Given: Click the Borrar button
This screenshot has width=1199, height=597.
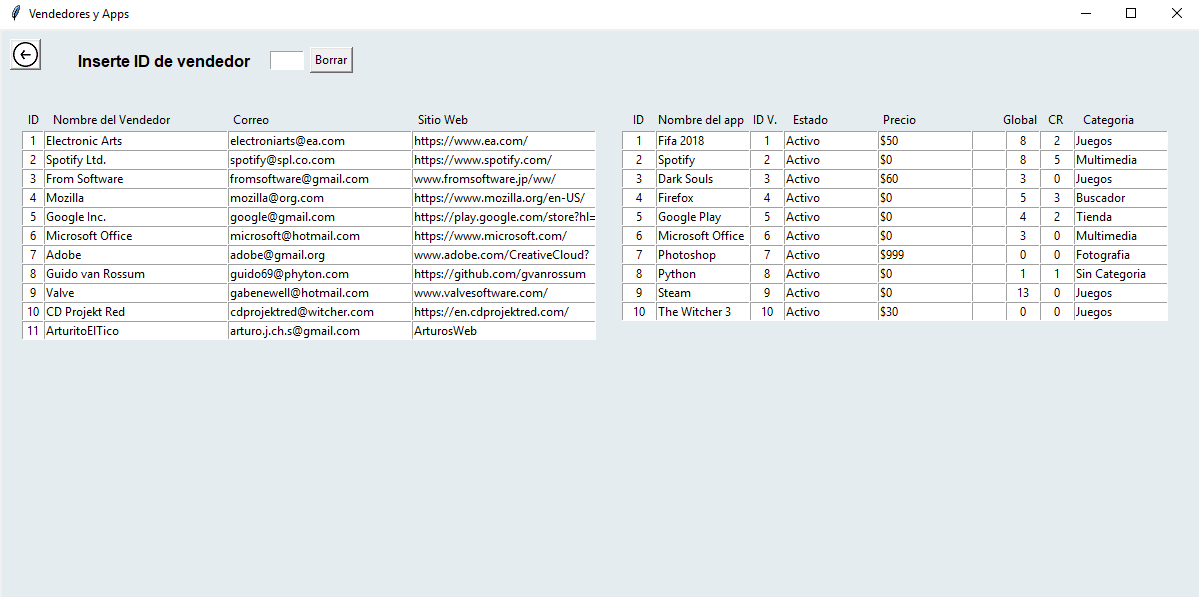Looking at the screenshot, I should (x=331, y=60).
